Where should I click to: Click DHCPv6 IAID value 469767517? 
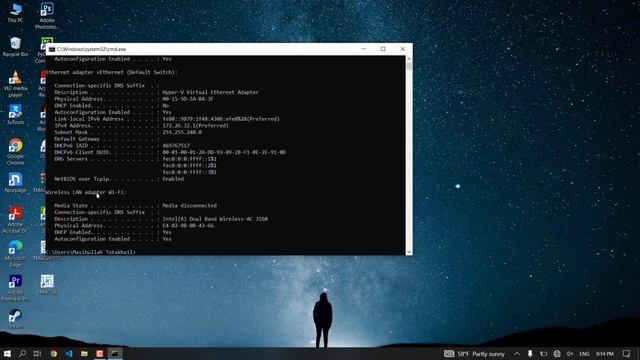coord(176,146)
